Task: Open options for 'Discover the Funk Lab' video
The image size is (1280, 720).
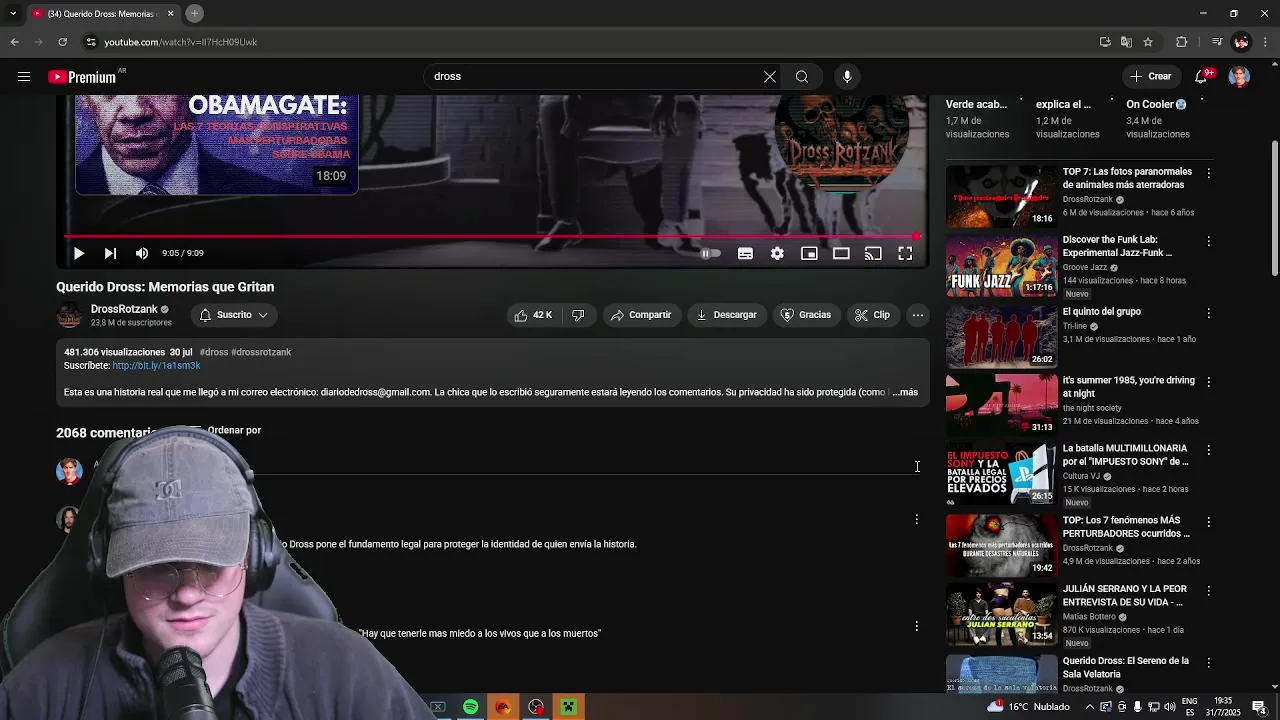Action: click(1208, 241)
